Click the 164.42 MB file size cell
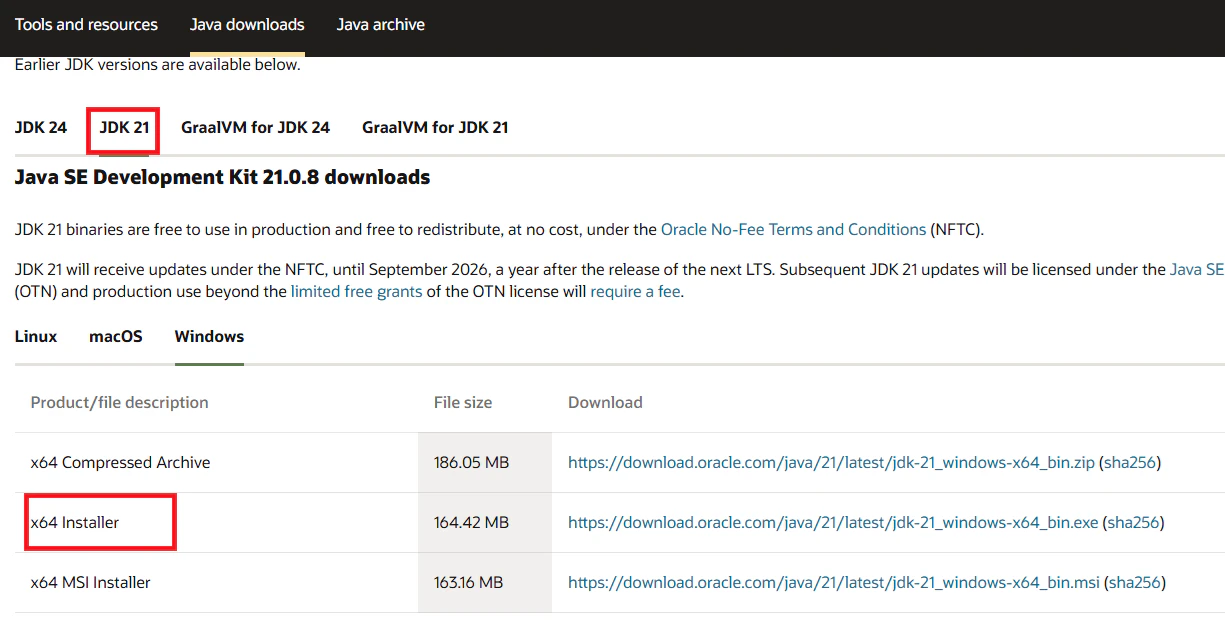This screenshot has height=620, width=1225. click(485, 523)
